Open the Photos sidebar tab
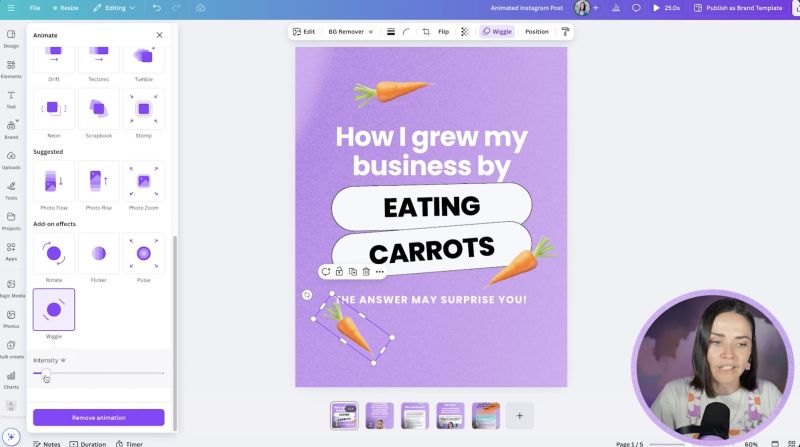The width and height of the screenshot is (800, 447). pyautogui.click(x=11, y=319)
